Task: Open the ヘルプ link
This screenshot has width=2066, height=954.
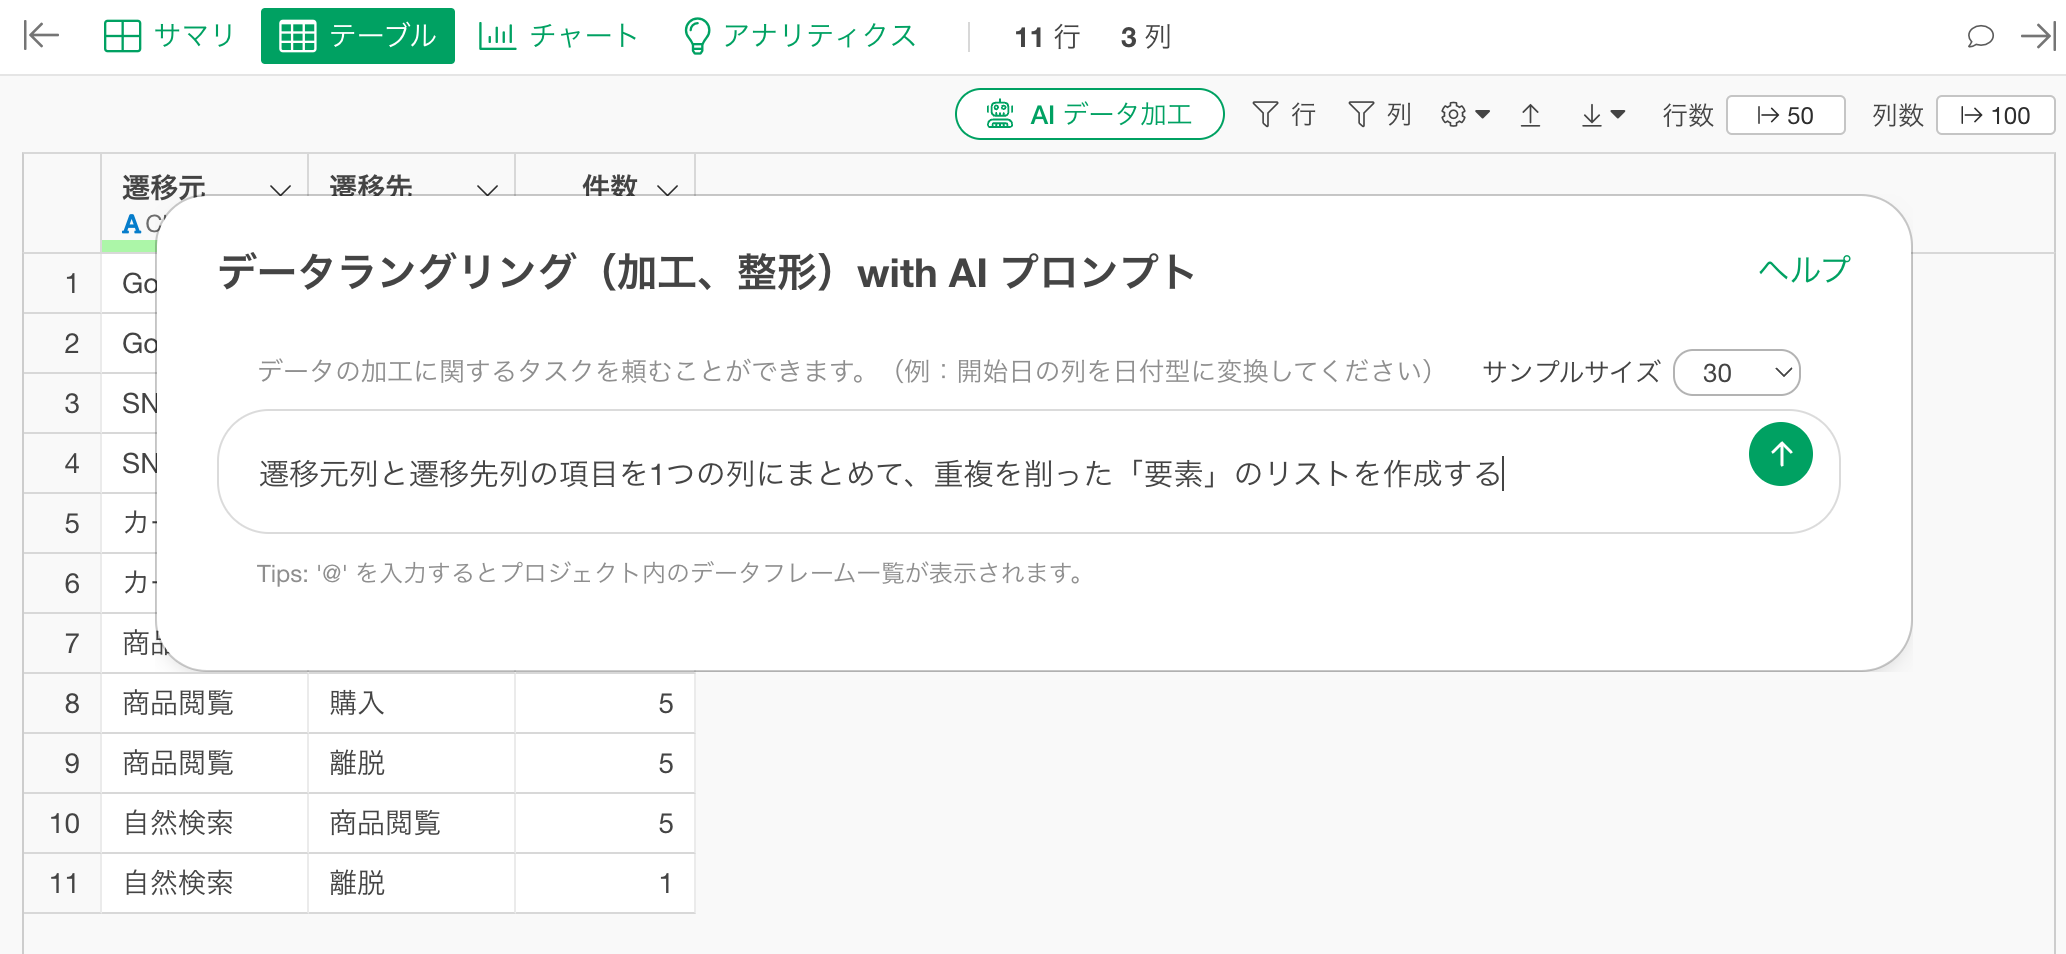Action: [x=1804, y=270]
